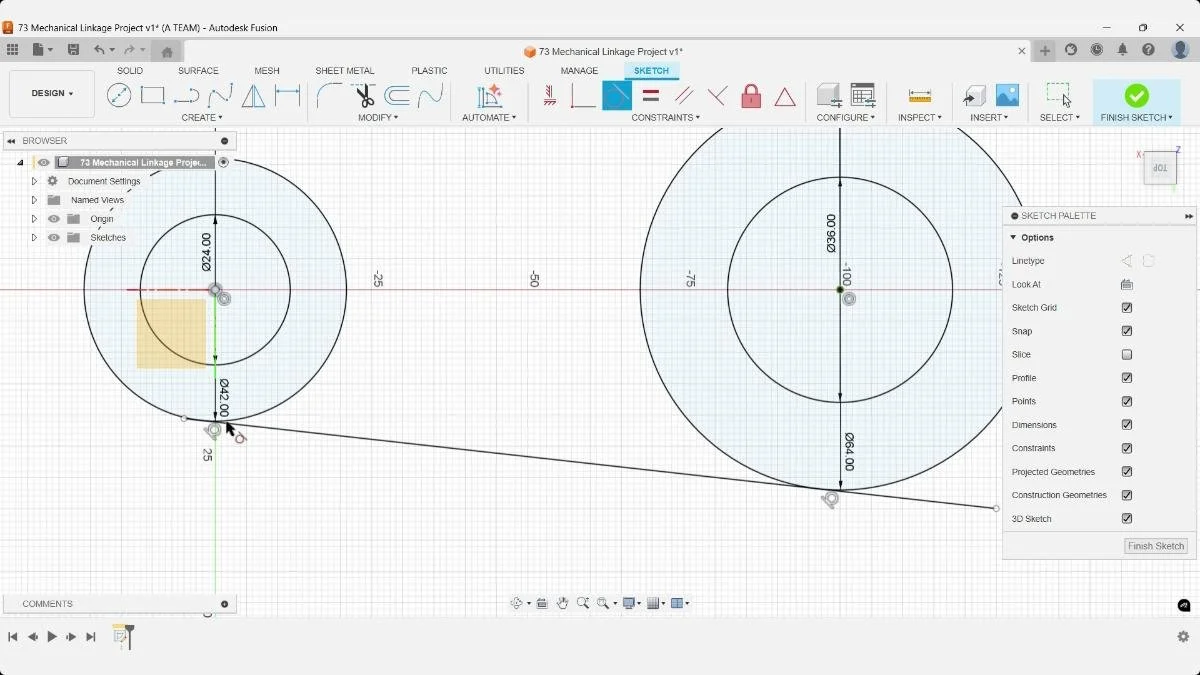
Task: Open the Configure table icon
Action: (863, 96)
